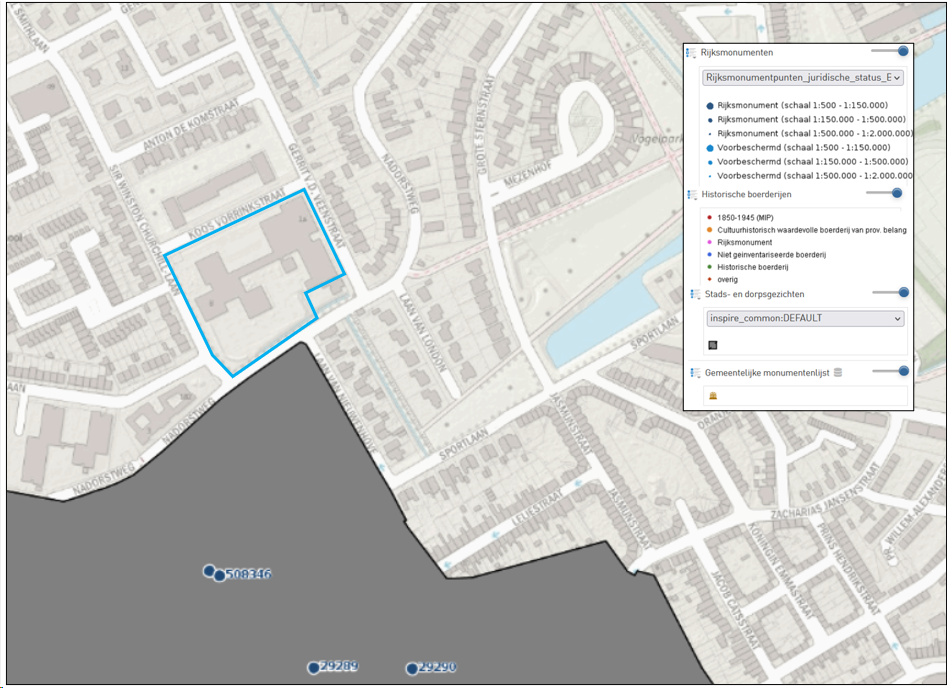Viewport: 947px width, 688px height.
Task: Click legend entry 'Rijksmonument (schaal 1:150.000 - 1:500.000)'
Action: pyautogui.click(x=811, y=120)
